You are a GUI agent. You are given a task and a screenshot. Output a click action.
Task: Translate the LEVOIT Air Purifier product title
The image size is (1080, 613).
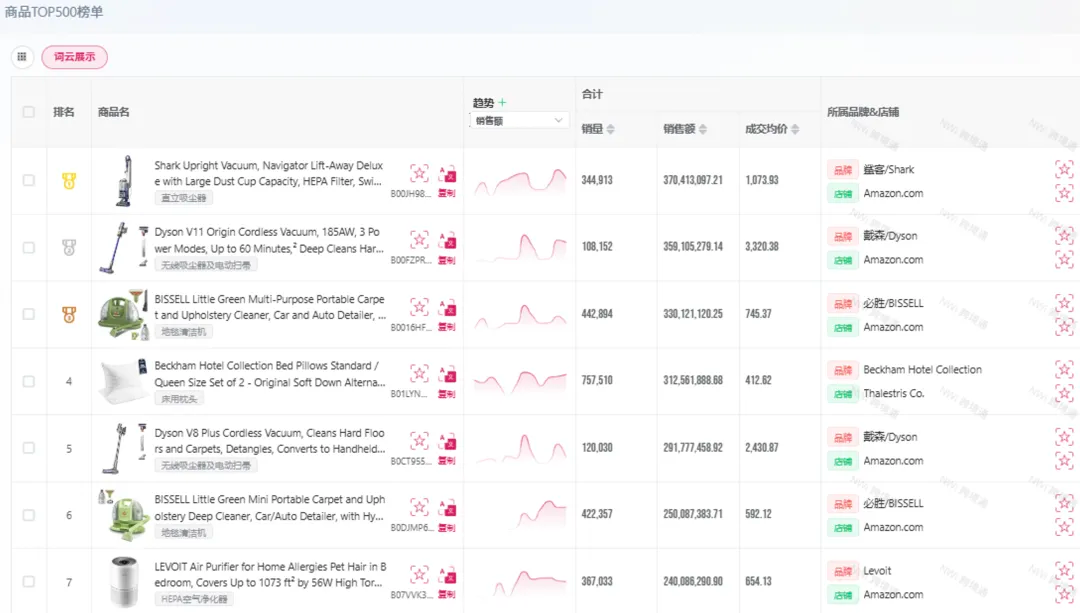click(x=448, y=575)
